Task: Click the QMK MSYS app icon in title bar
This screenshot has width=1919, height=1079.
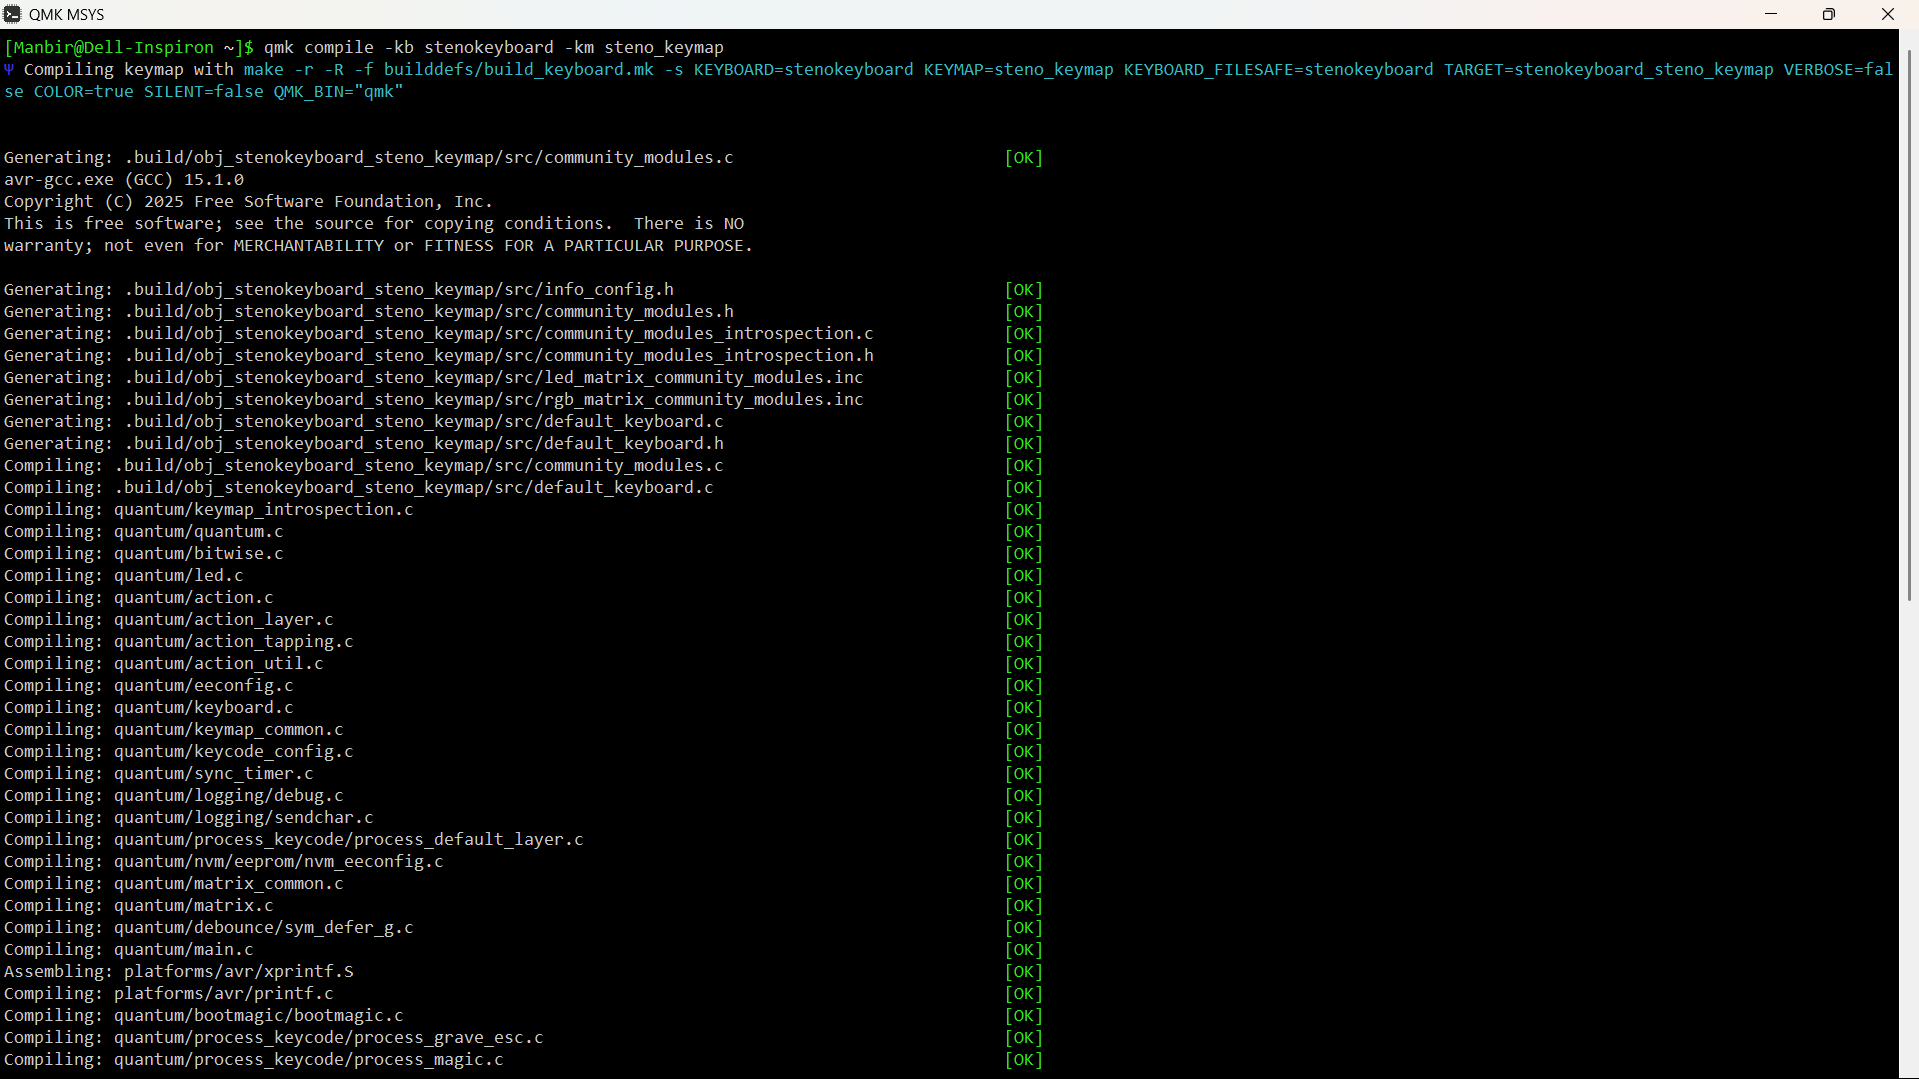Action: 12,14
